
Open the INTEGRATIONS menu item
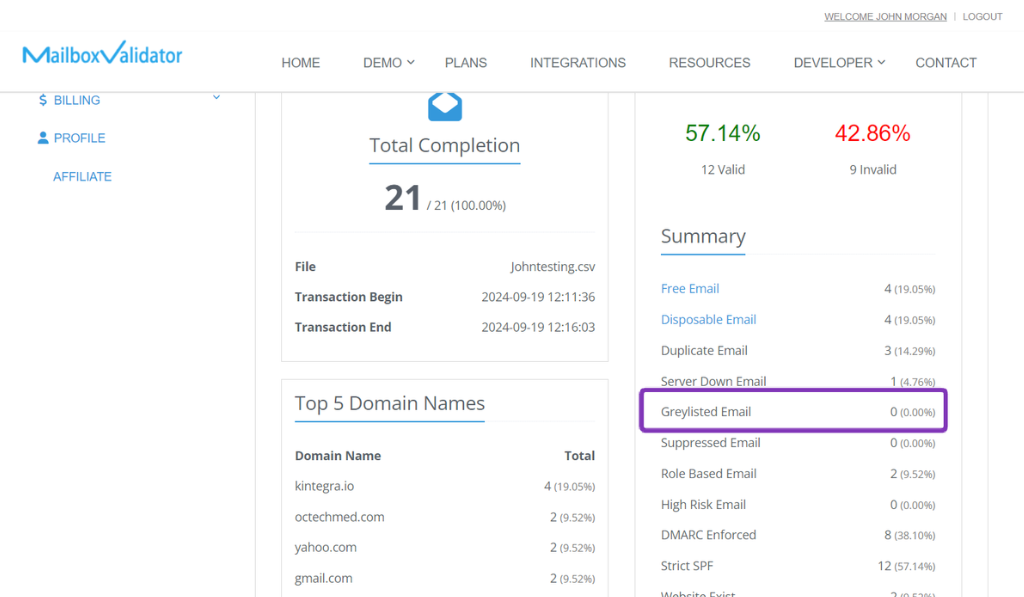[578, 63]
